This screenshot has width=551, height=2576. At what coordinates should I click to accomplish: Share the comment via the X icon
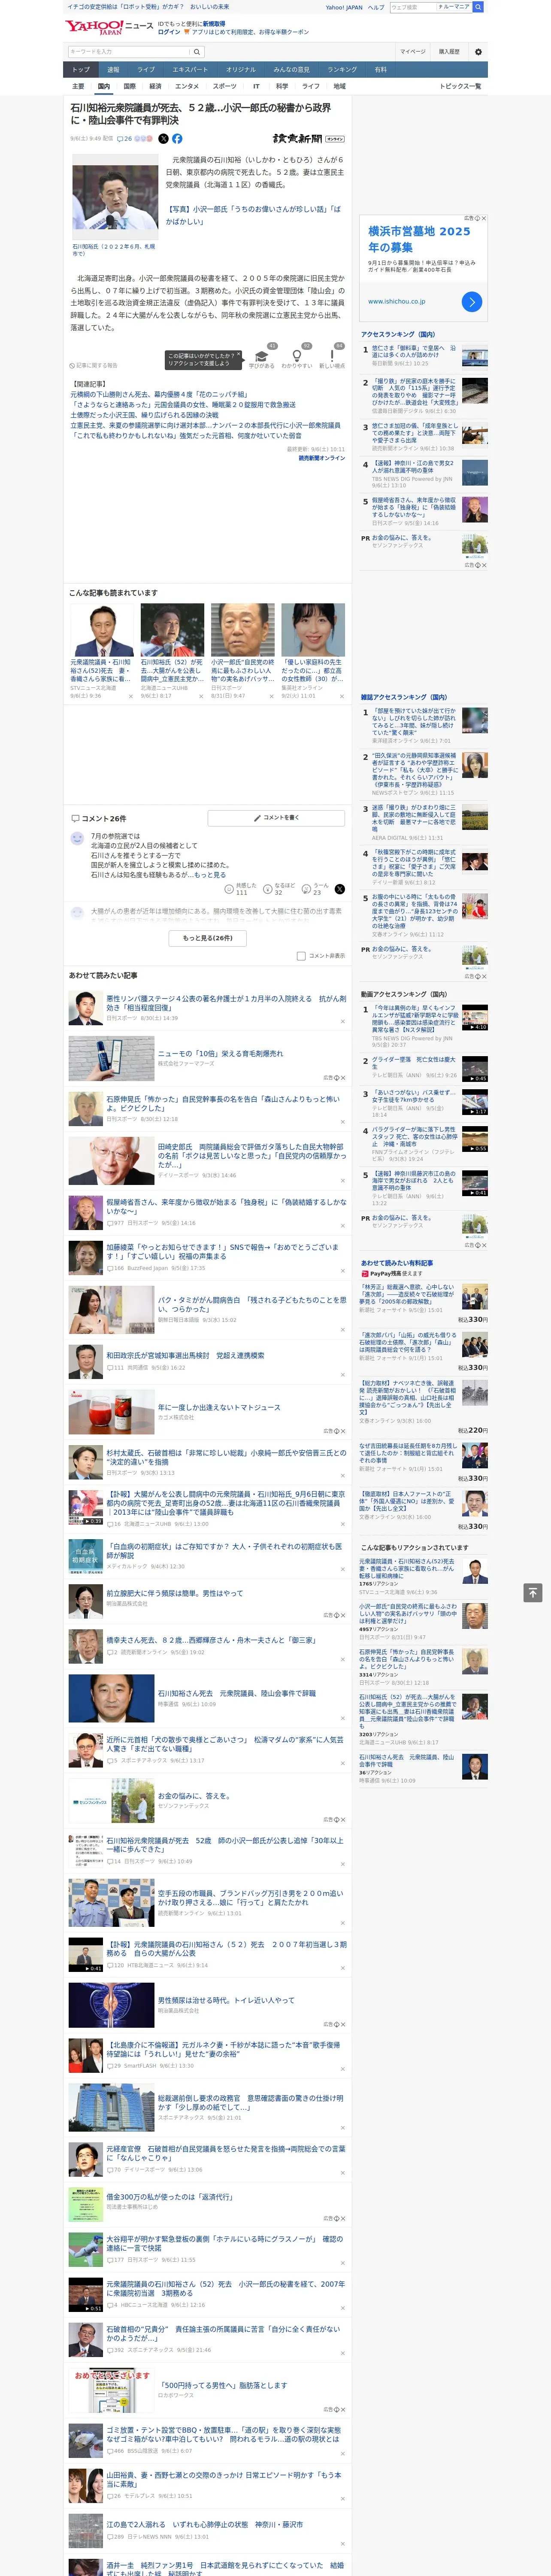[x=340, y=889]
